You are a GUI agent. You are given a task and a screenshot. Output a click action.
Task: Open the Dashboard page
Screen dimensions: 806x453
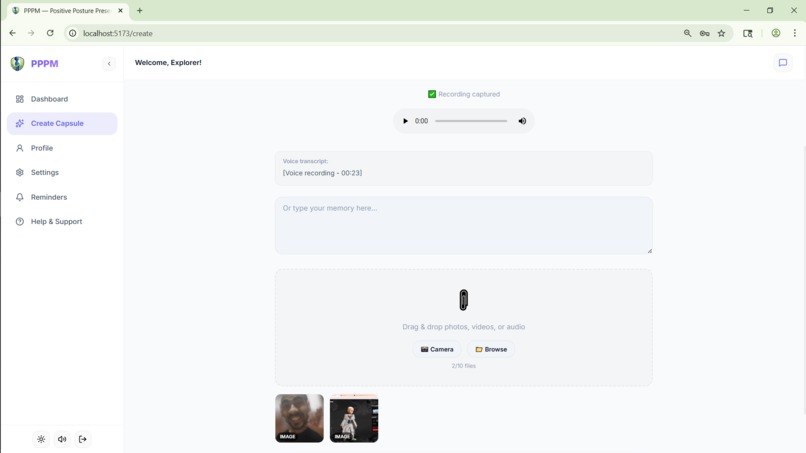(x=62, y=99)
